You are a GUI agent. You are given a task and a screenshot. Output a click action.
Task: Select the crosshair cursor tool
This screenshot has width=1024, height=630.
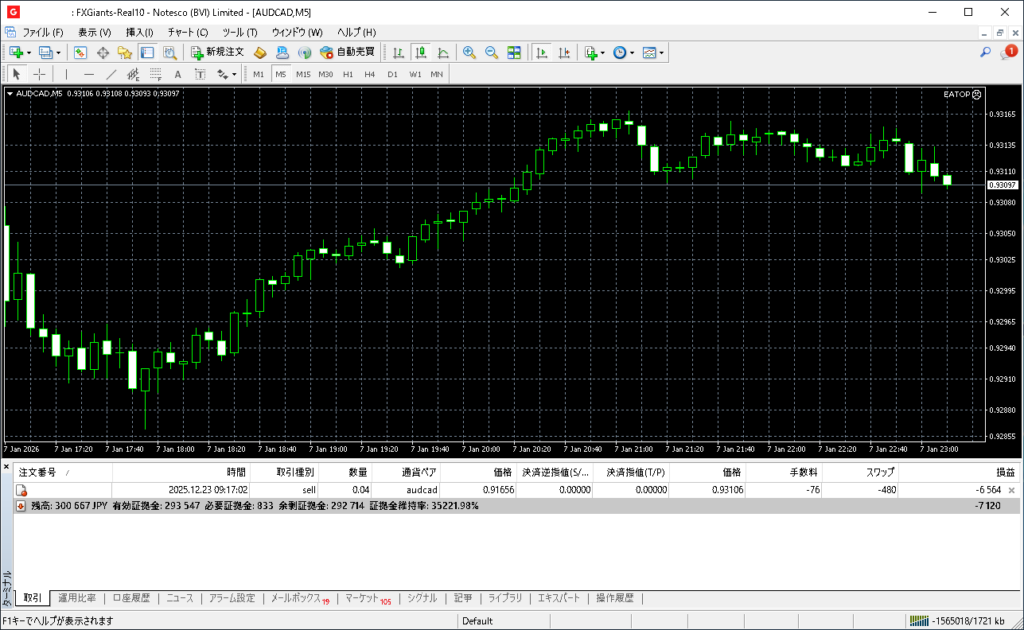point(39,74)
